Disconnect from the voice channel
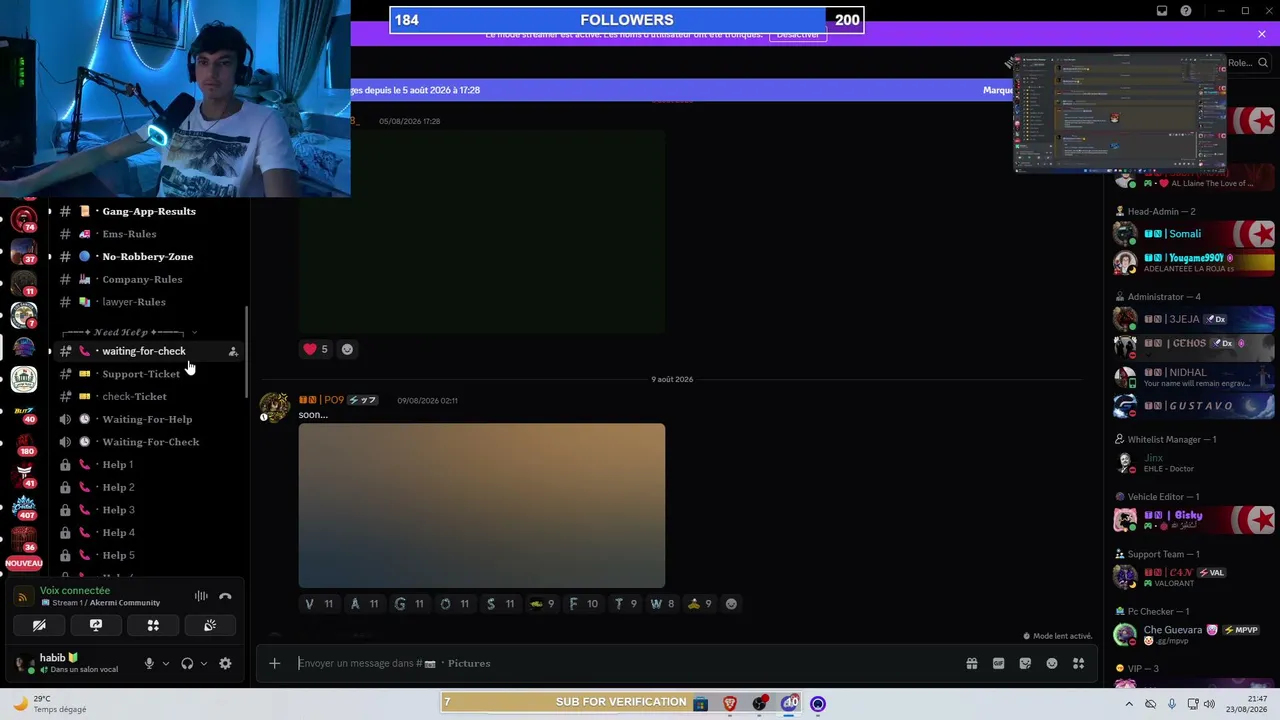The height and width of the screenshot is (720, 1280). click(x=225, y=597)
